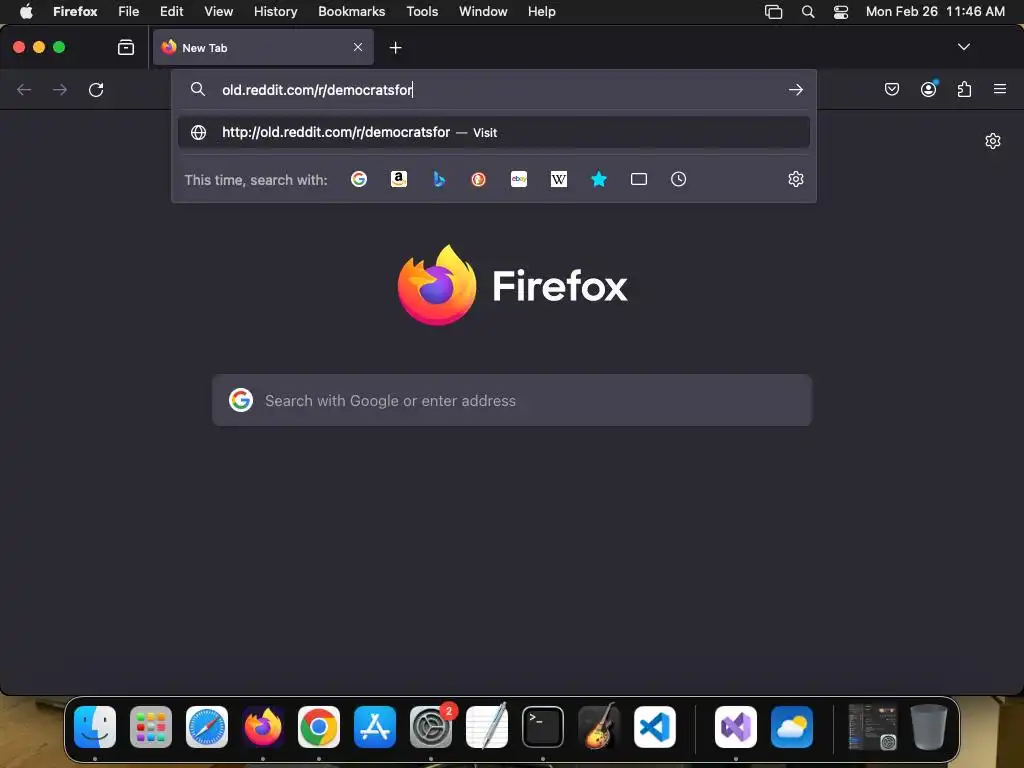
Task: Search this time with Google icon
Action: (x=359, y=179)
